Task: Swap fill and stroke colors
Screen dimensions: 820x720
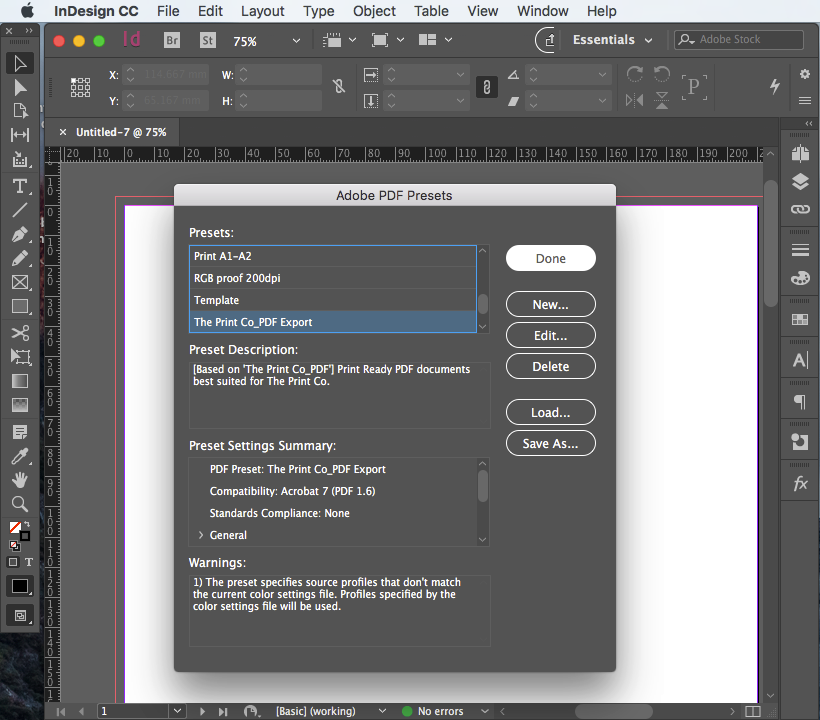Action: pyautogui.click(x=27, y=524)
